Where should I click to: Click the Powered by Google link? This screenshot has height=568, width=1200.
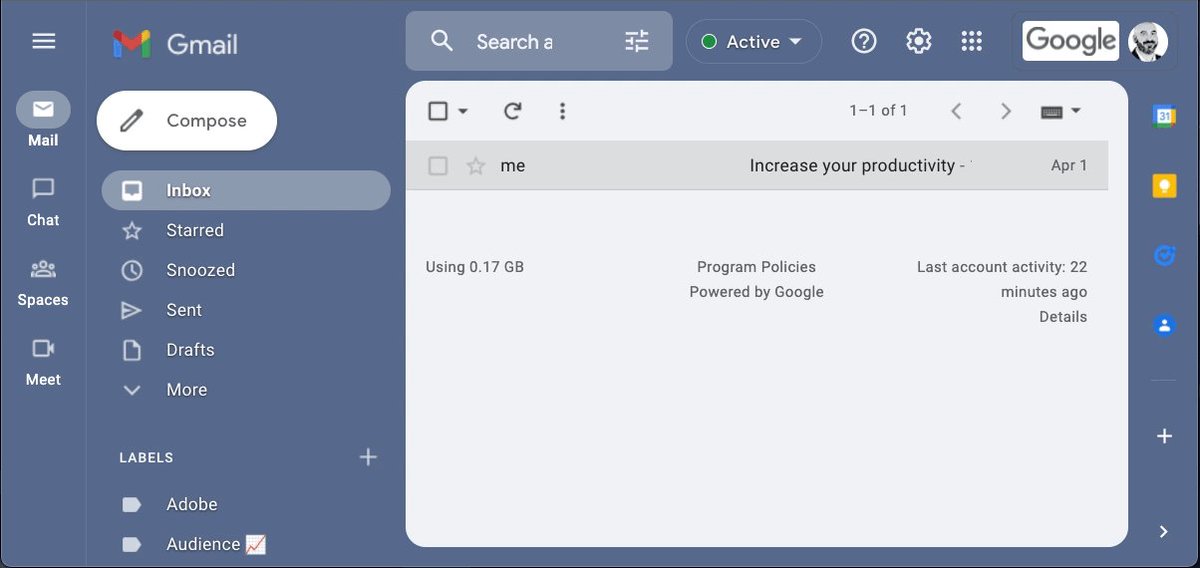[756, 292]
